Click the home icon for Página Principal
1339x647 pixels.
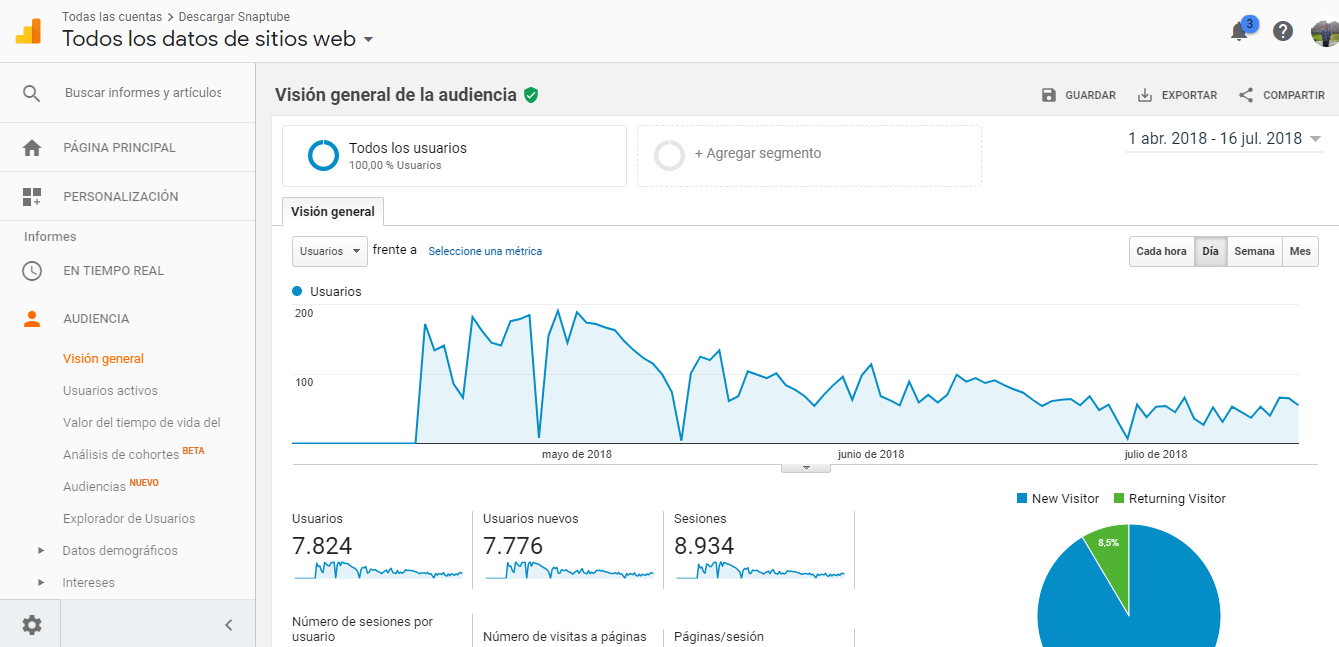click(32, 148)
